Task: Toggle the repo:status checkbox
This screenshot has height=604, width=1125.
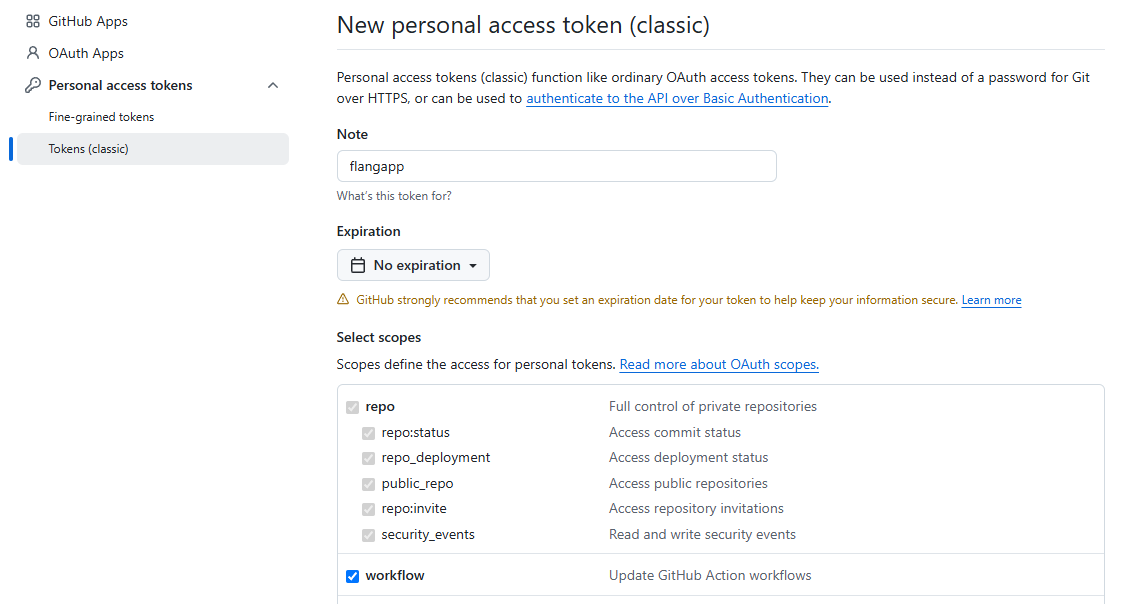Action: (x=368, y=433)
